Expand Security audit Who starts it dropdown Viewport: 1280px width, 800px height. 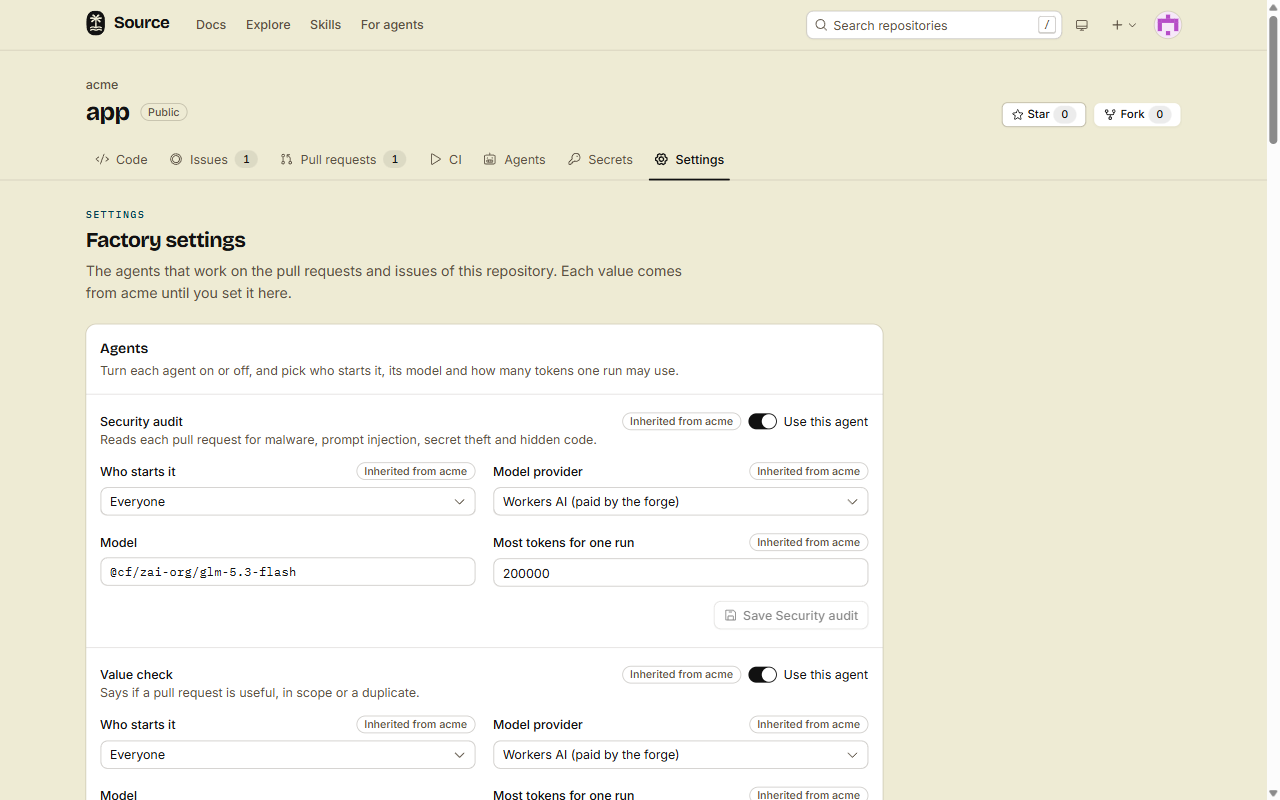tap(288, 502)
